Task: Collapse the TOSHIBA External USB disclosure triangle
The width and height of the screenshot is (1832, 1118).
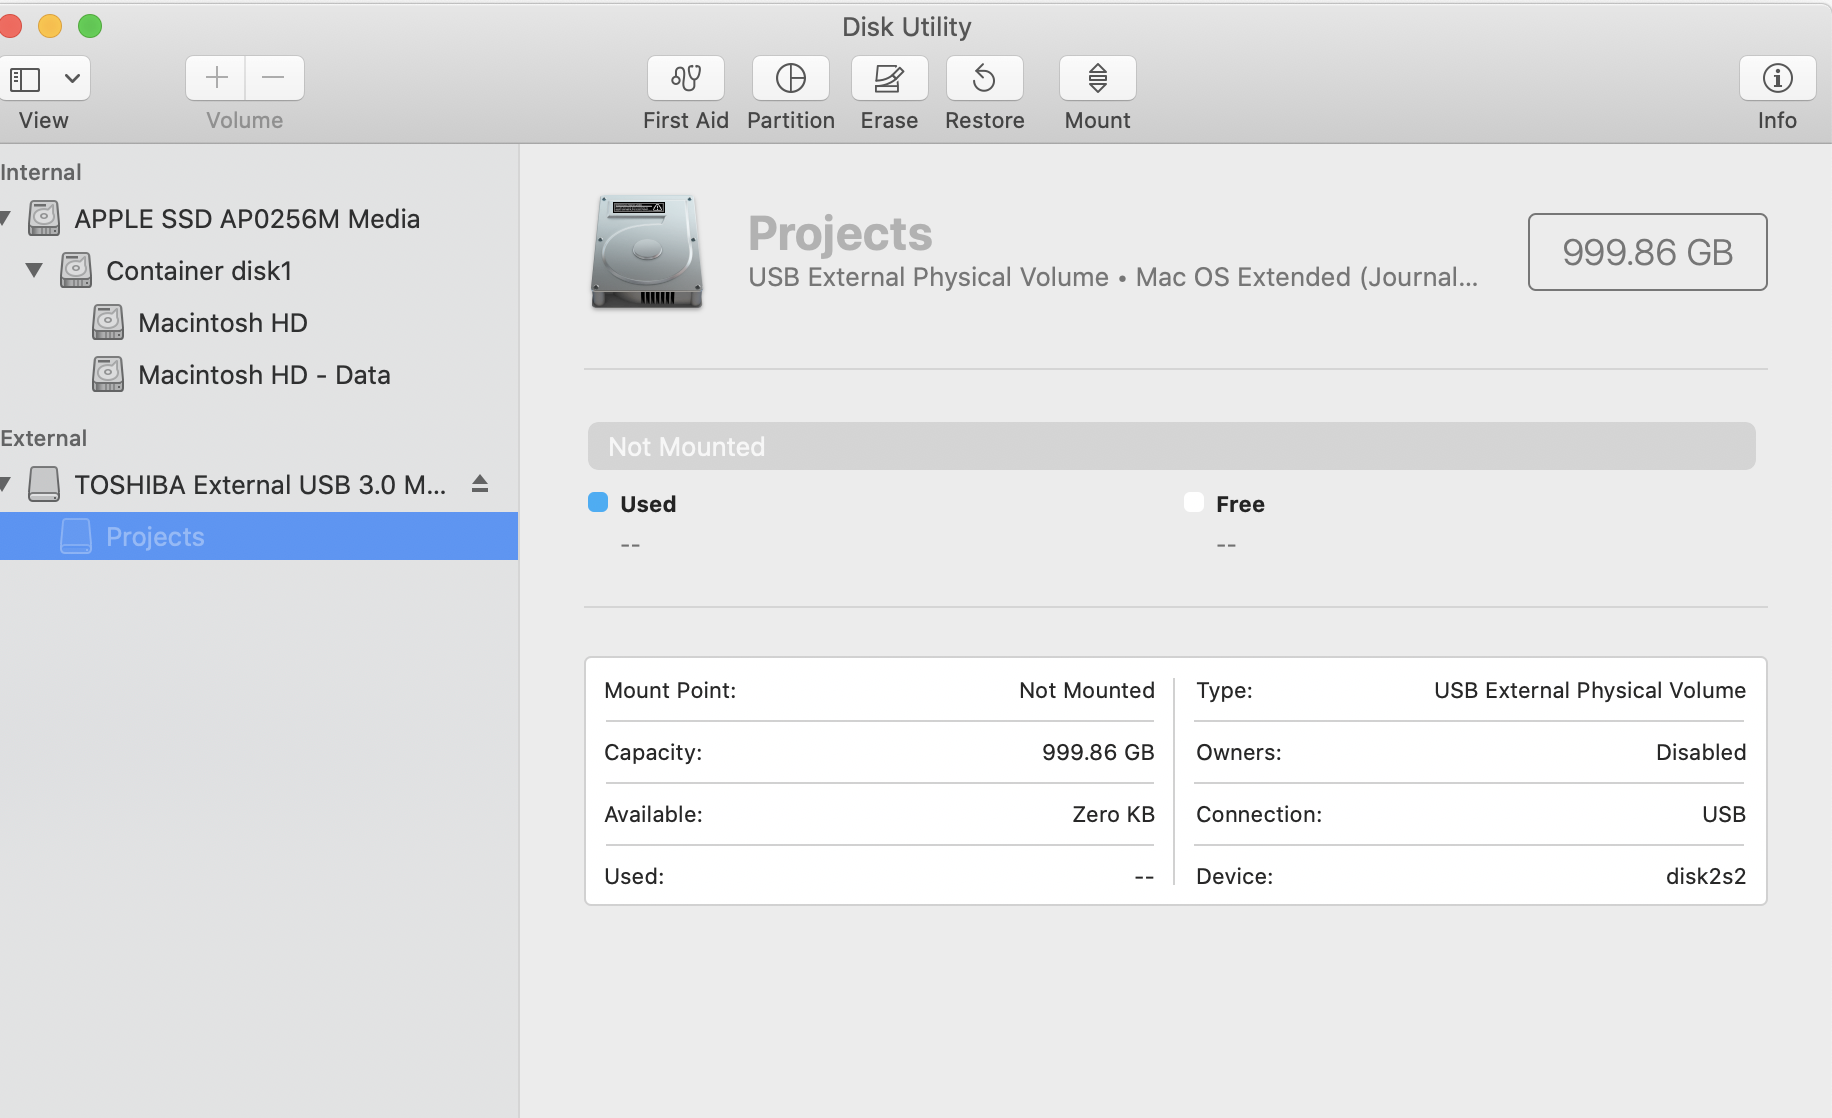Action: (5, 485)
